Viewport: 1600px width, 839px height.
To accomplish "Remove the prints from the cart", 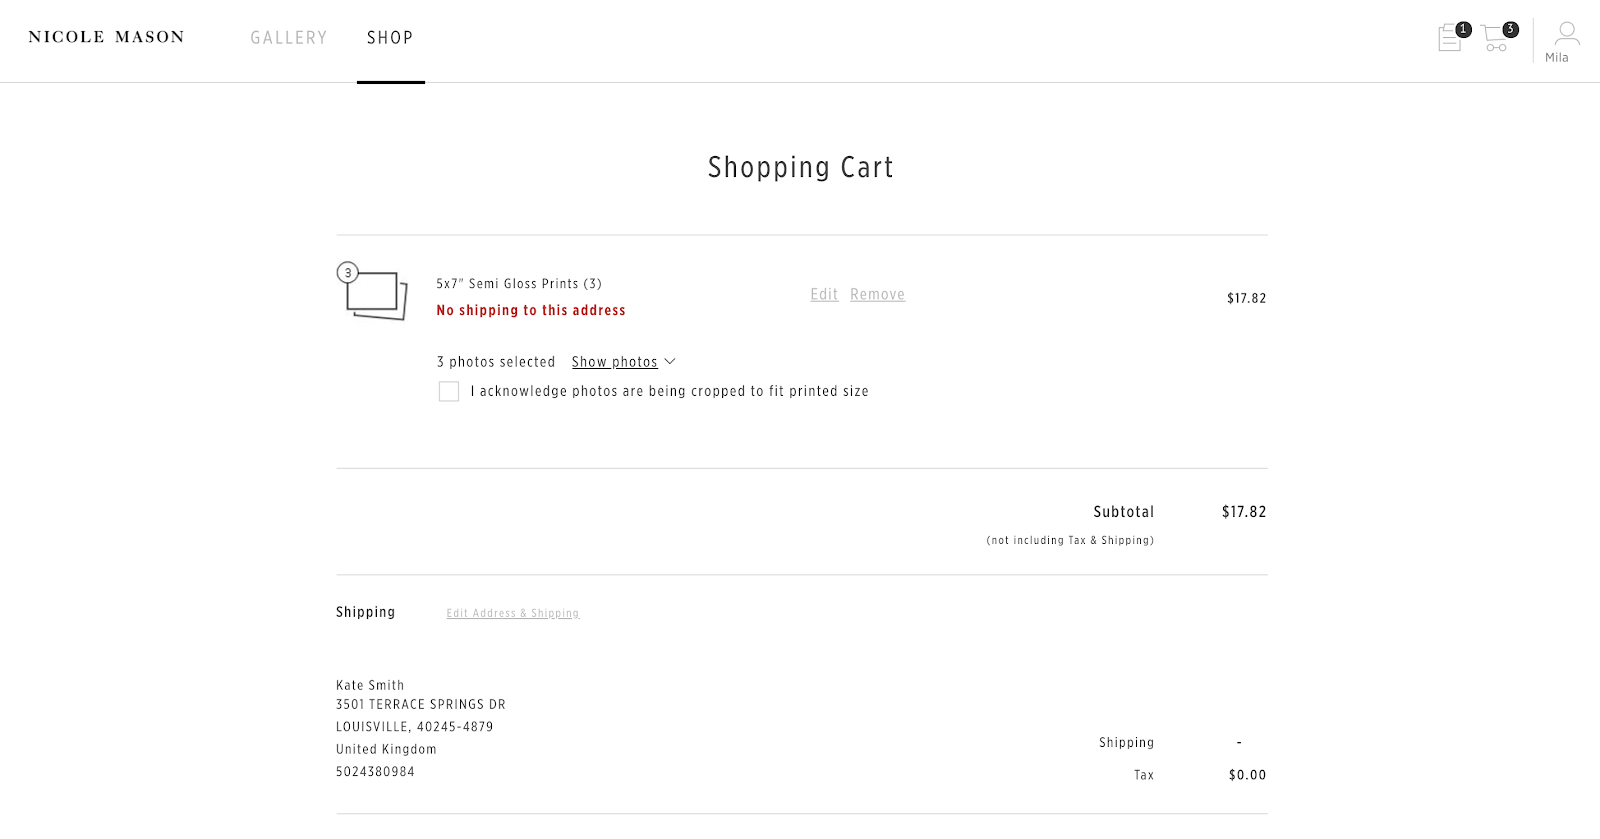I will [877, 294].
